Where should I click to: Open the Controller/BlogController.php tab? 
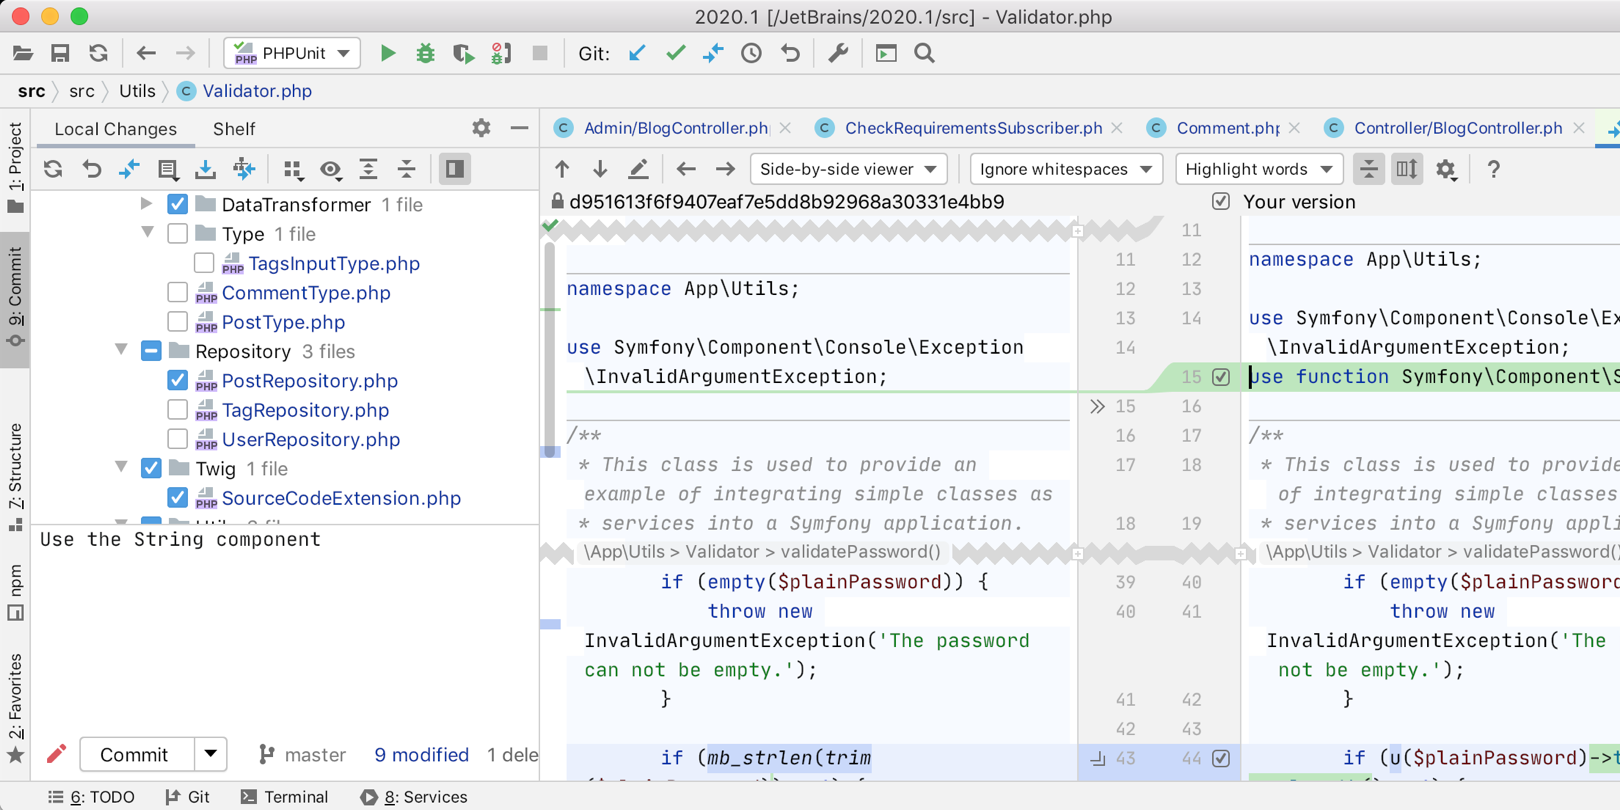[1457, 128]
